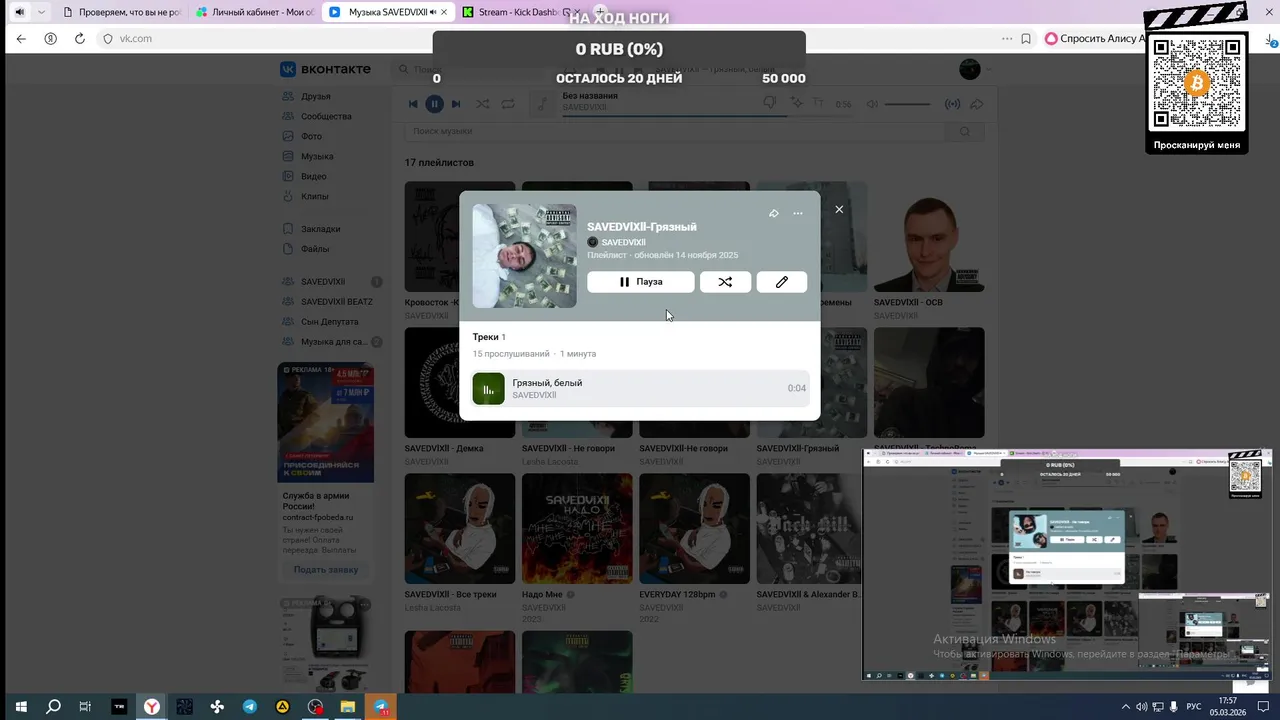The image size is (1280, 720).
Task: Open the SAVEDVIXII - ОСВ playlist thumbnail
Action: pyautogui.click(x=929, y=237)
